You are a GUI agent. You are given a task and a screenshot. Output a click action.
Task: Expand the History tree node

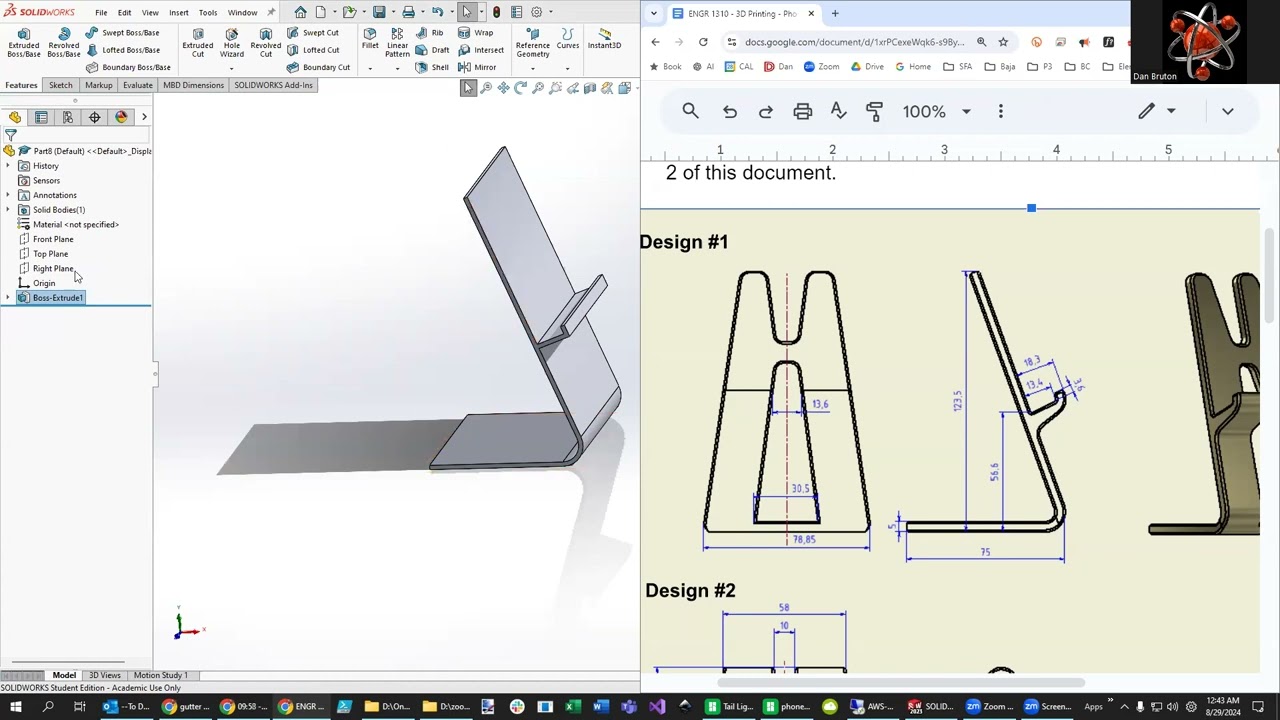(8, 166)
